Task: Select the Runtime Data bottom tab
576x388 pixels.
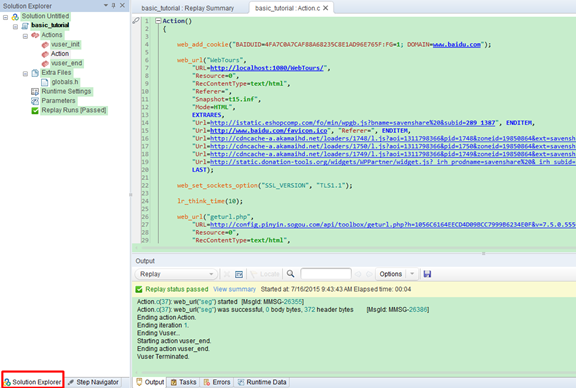Action: (x=262, y=382)
